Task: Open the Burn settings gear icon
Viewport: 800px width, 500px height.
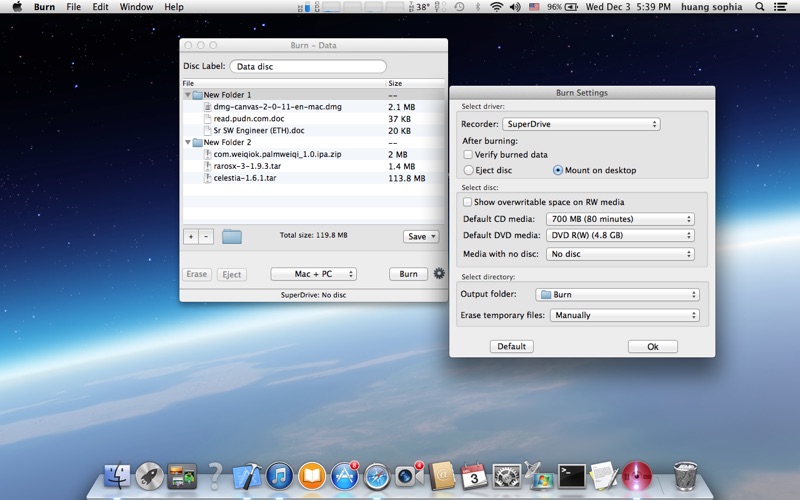Action: pyautogui.click(x=439, y=273)
